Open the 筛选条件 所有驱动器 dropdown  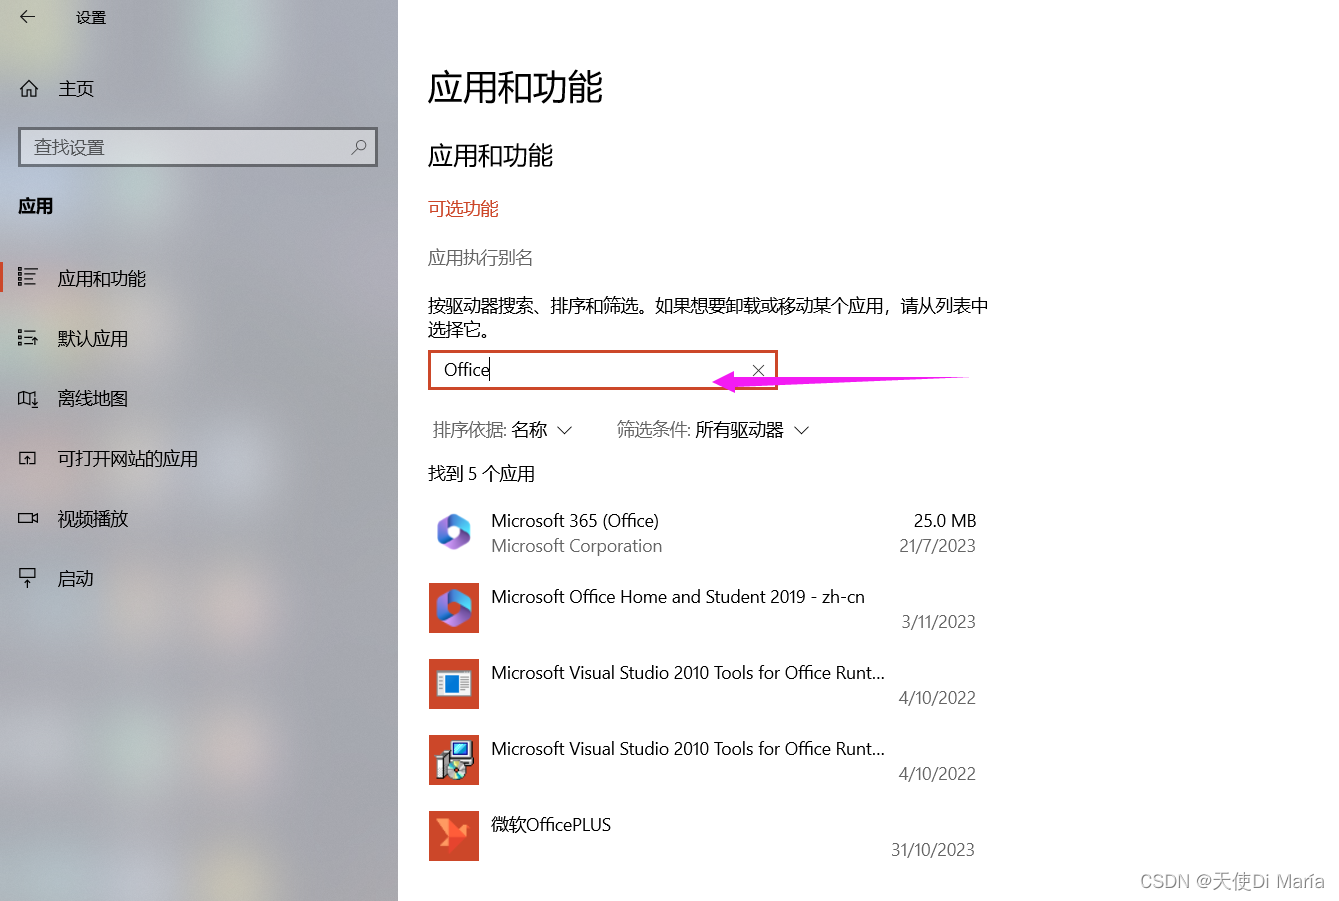712,430
